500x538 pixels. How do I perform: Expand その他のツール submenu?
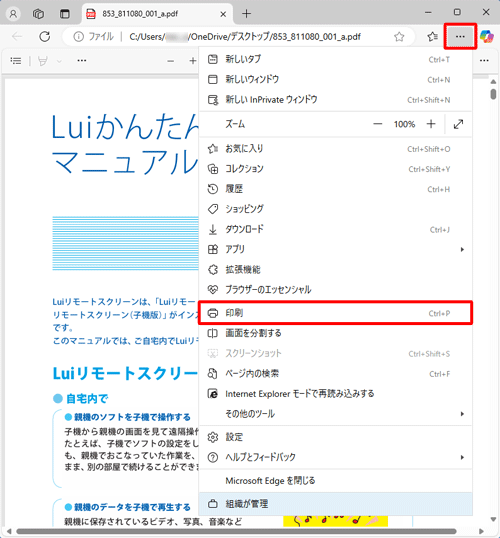click(x=335, y=414)
